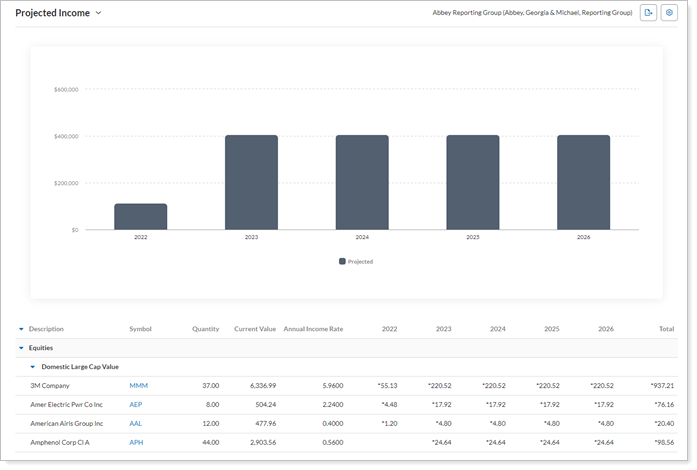Toggle the Projected series legend swatch
Screen dimensions: 697x470
click(342, 261)
